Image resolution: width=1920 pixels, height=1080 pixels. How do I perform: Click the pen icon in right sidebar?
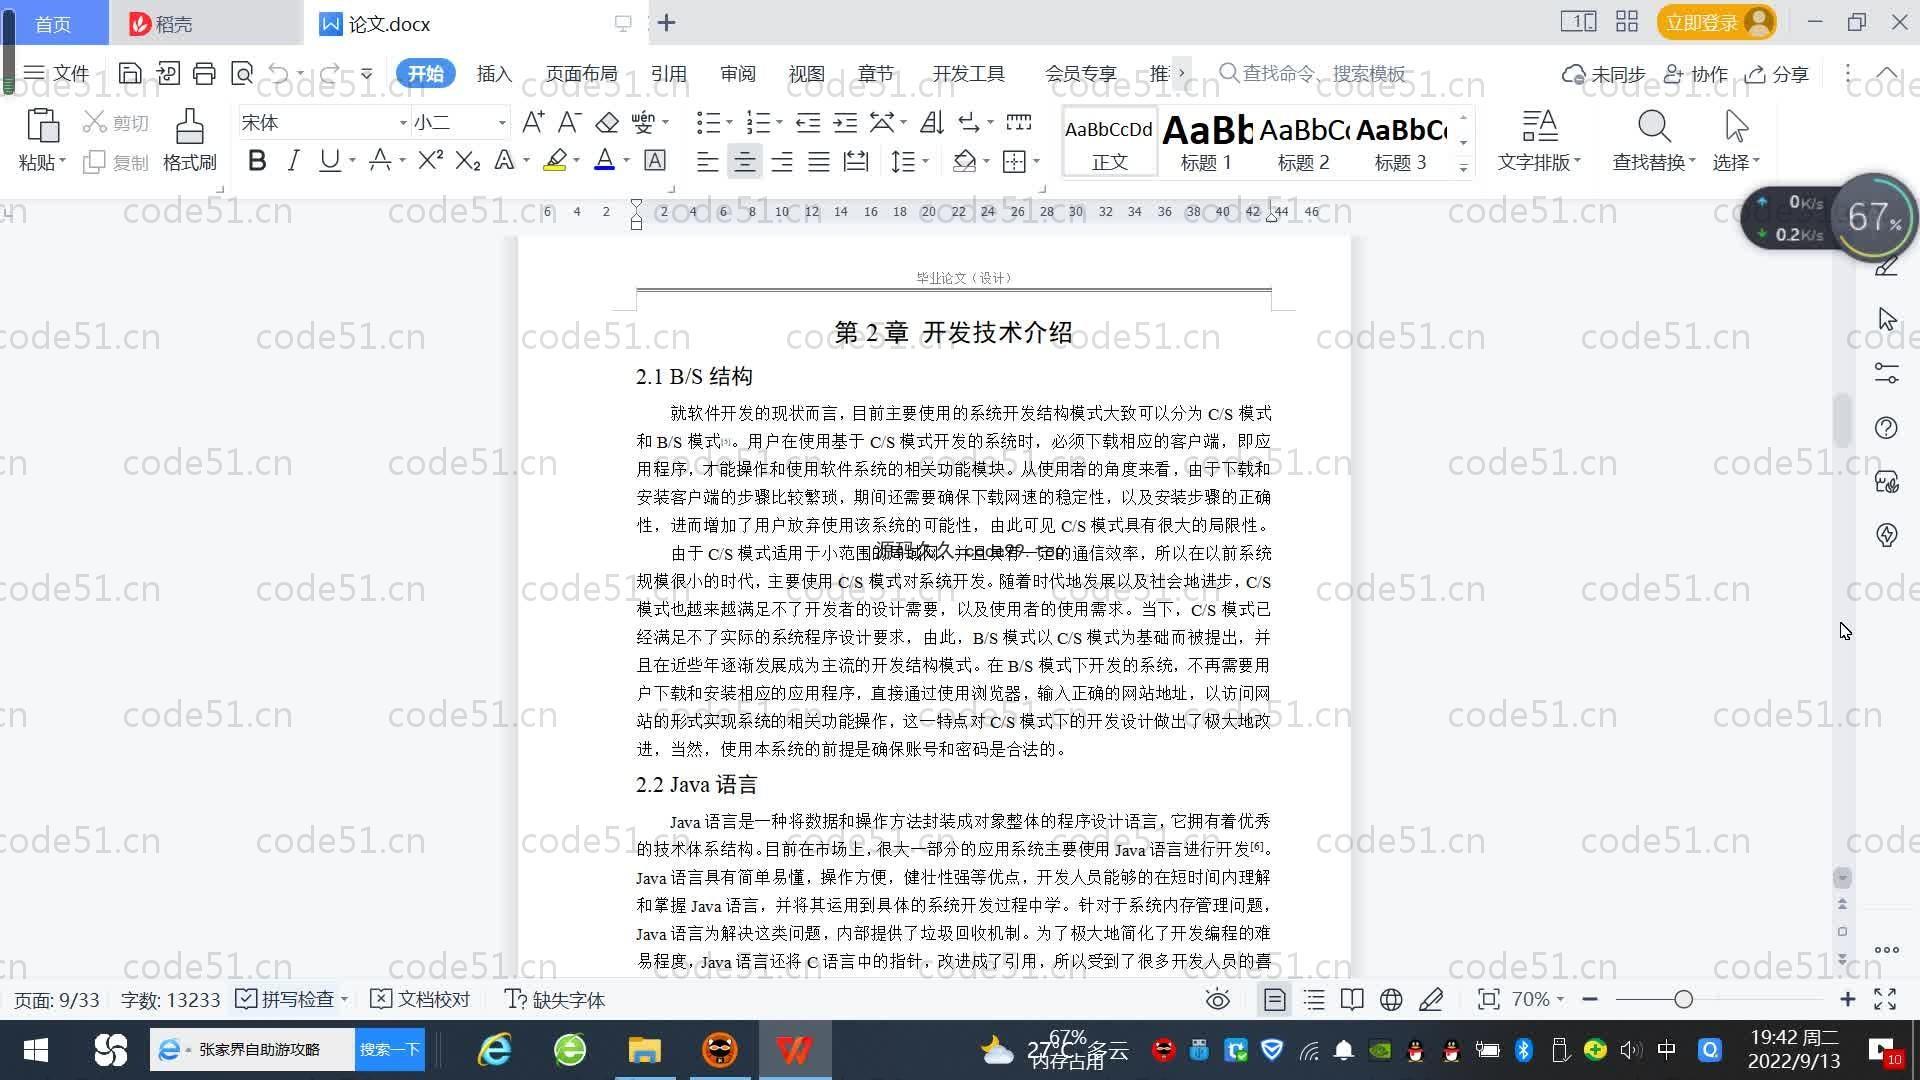(1886, 266)
